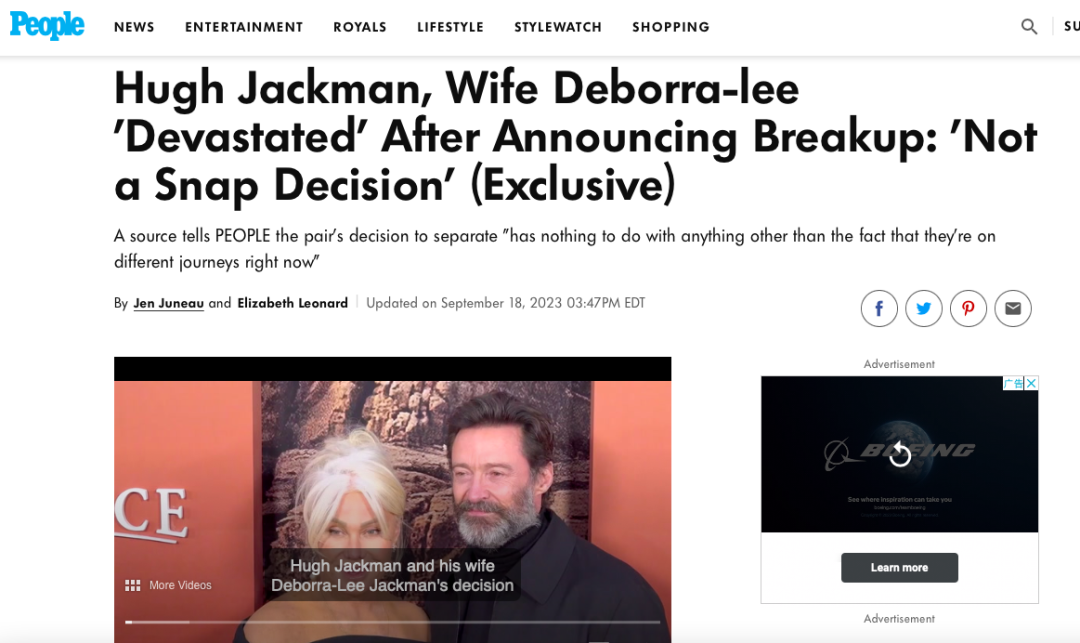Image resolution: width=1080 pixels, height=643 pixels.
Task: Seek along the video progress bar
Action: point(393,622)
